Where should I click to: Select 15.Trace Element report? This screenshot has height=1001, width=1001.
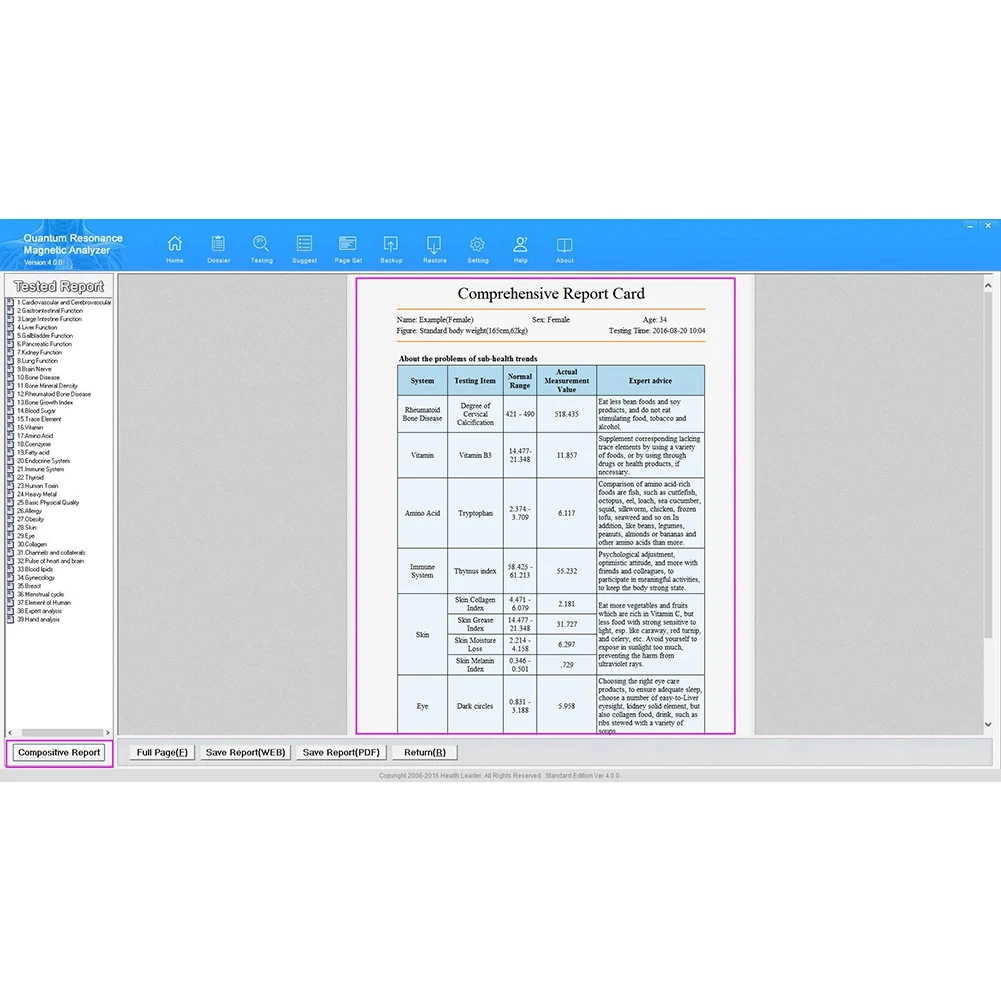point(39,419)
